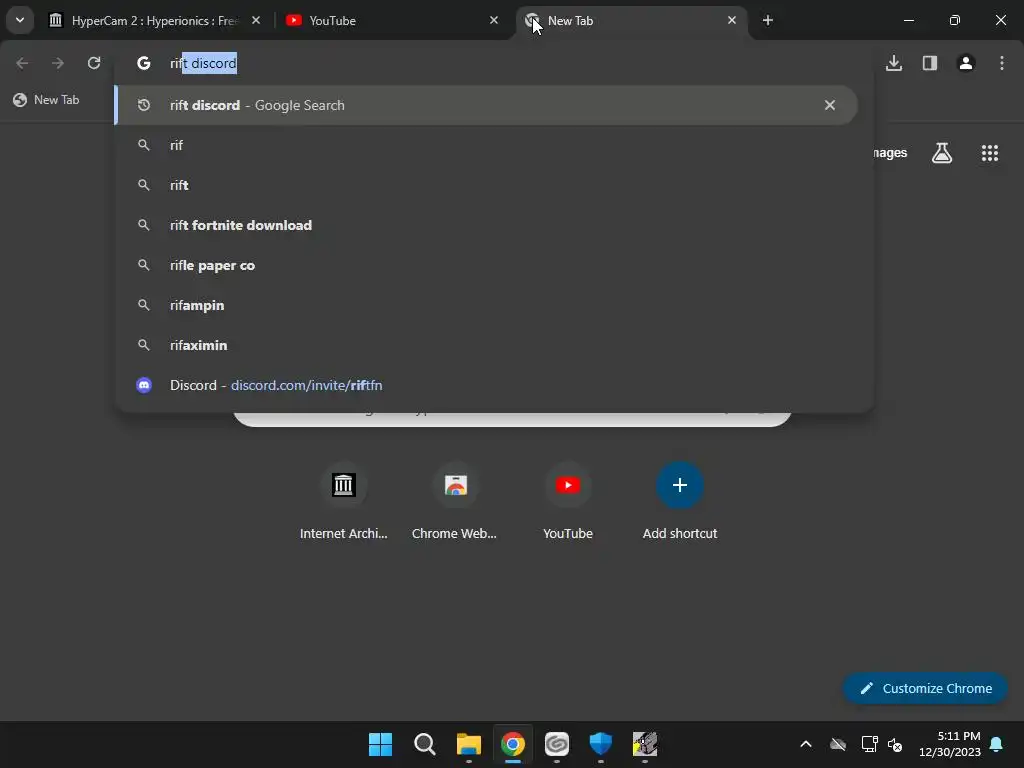Go forward with the forward arrow
The height and width of the screenshot is (768, 1024).
(x=58, y=63)
